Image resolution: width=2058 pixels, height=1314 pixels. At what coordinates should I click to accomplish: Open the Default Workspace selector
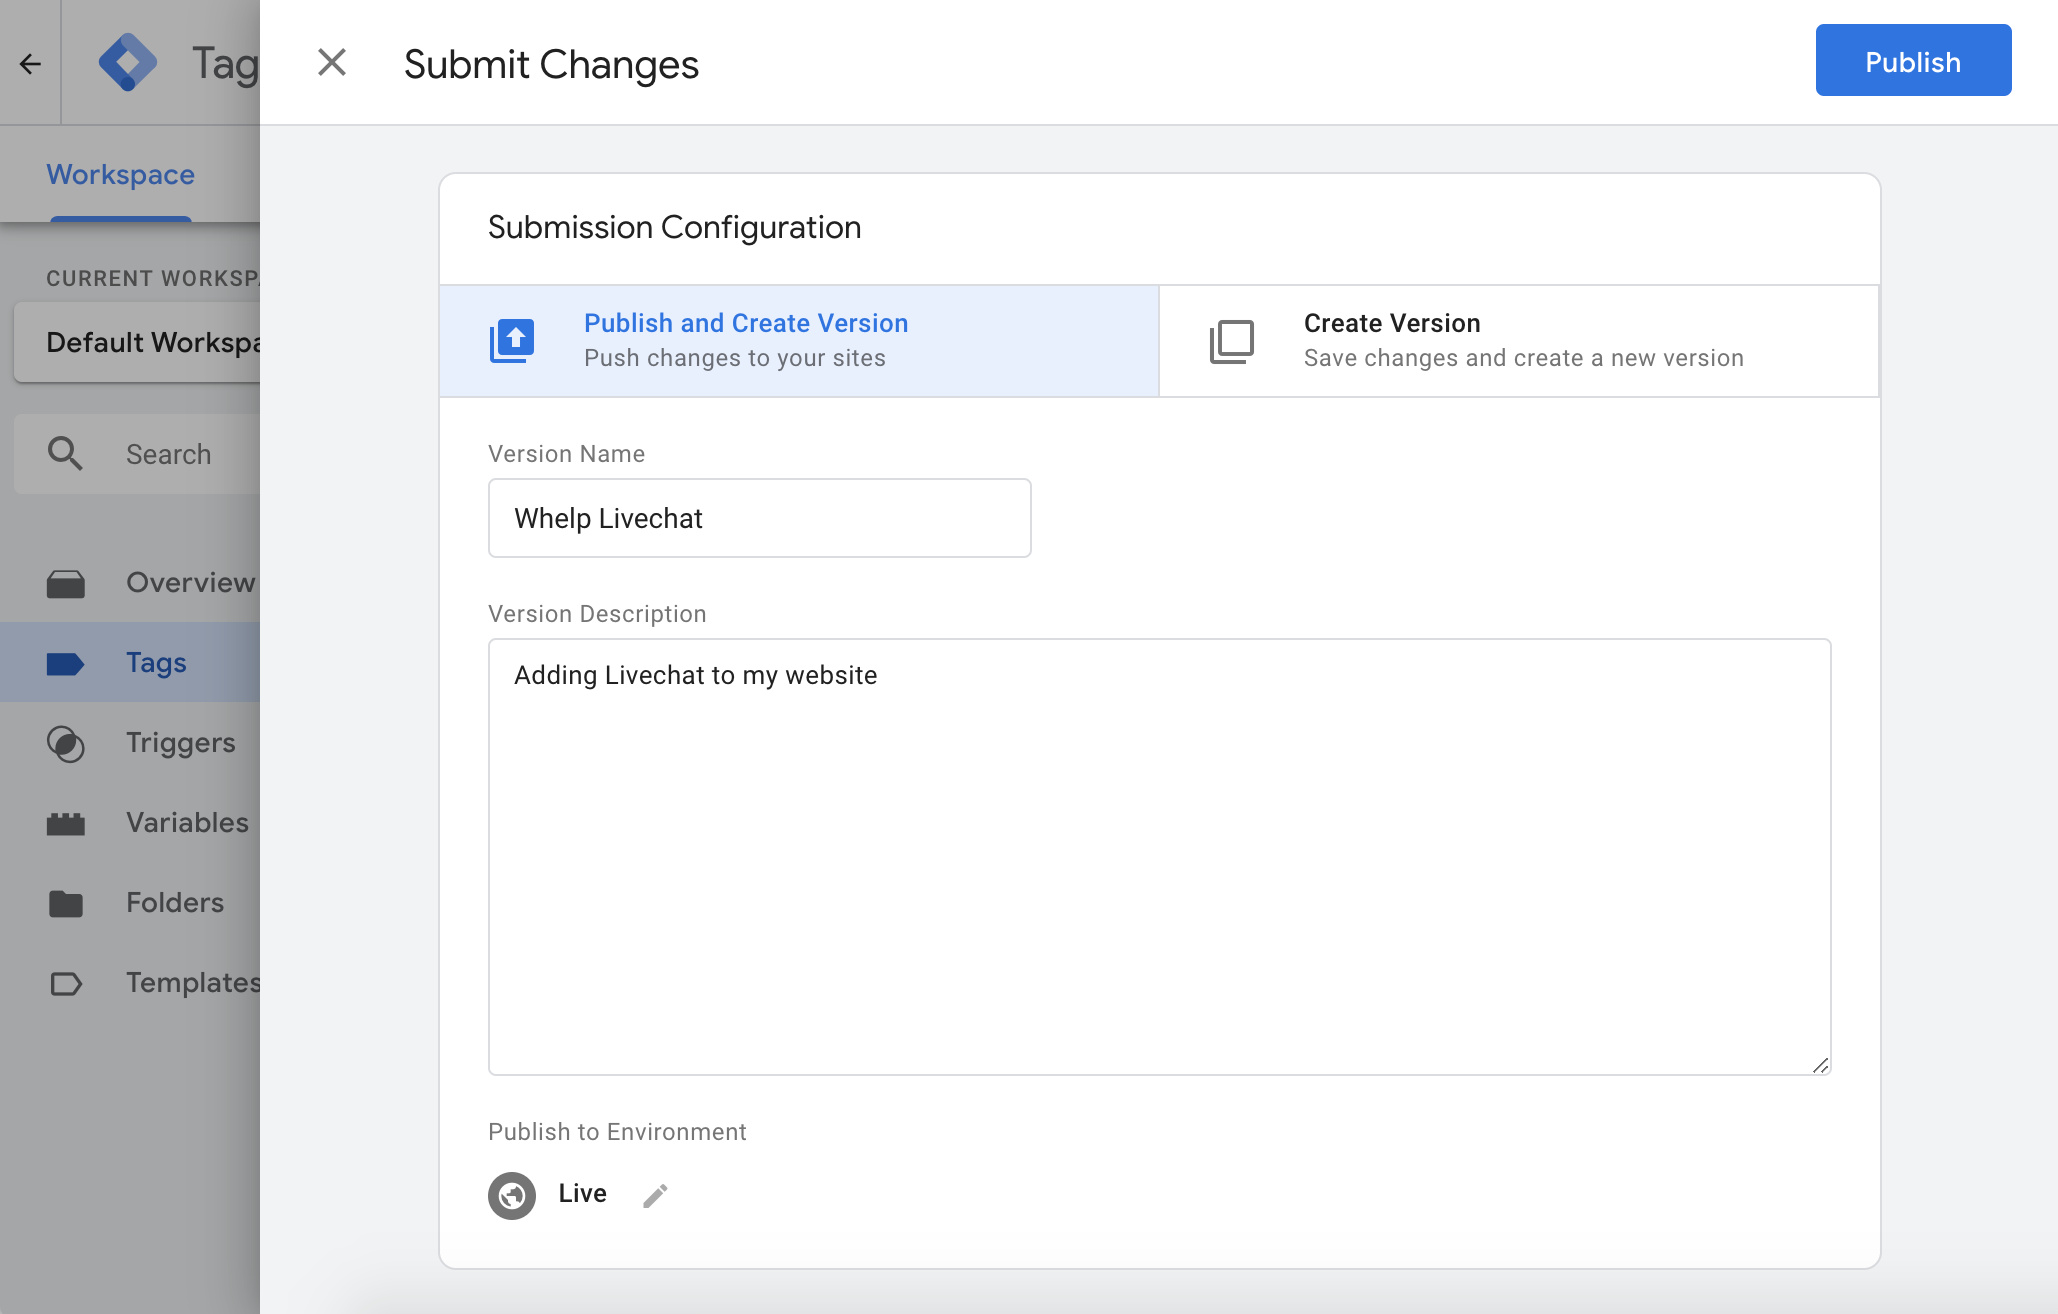tap(137, 342)
